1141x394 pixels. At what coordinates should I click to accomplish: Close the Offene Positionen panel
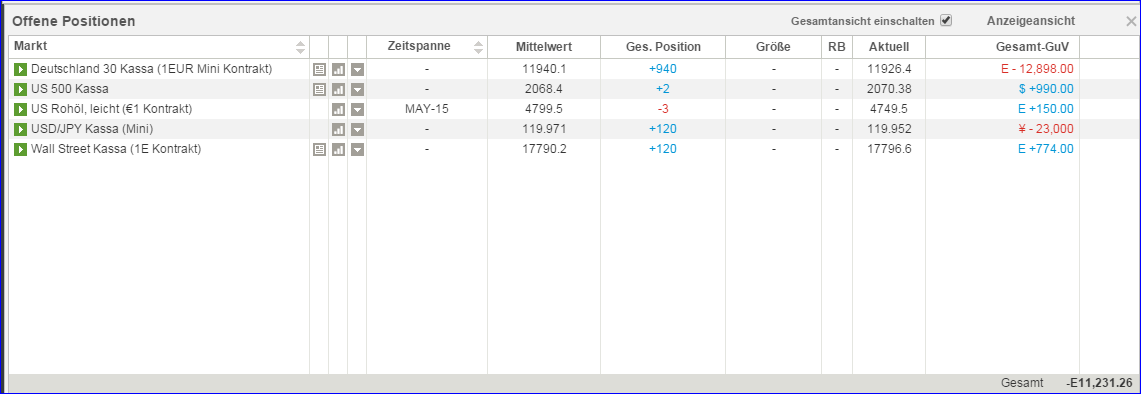click(x=1131, y=21)
